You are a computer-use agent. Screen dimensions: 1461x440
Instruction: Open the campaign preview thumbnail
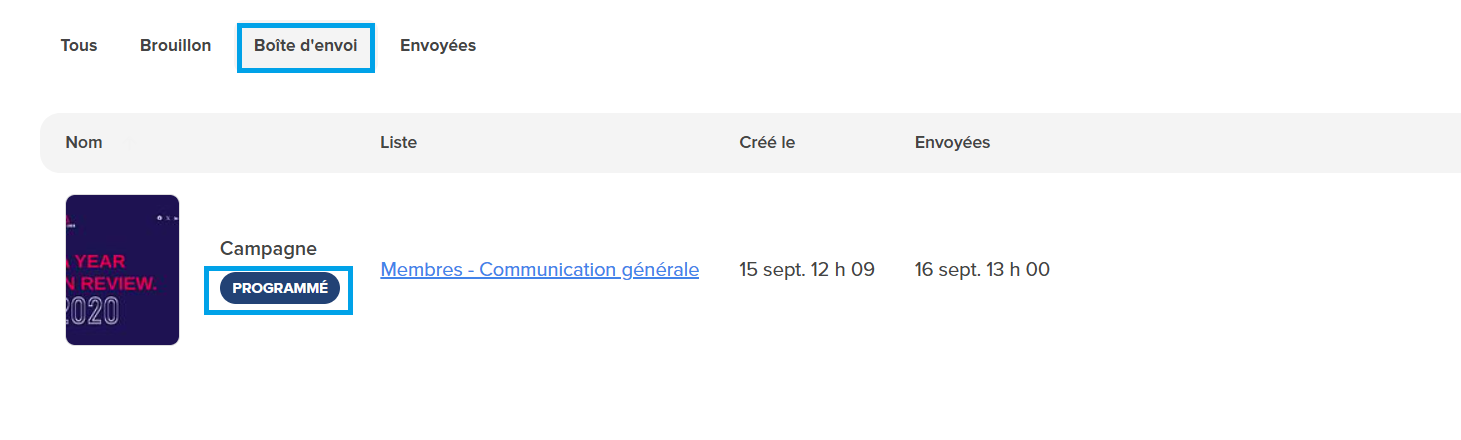(122, 270)
